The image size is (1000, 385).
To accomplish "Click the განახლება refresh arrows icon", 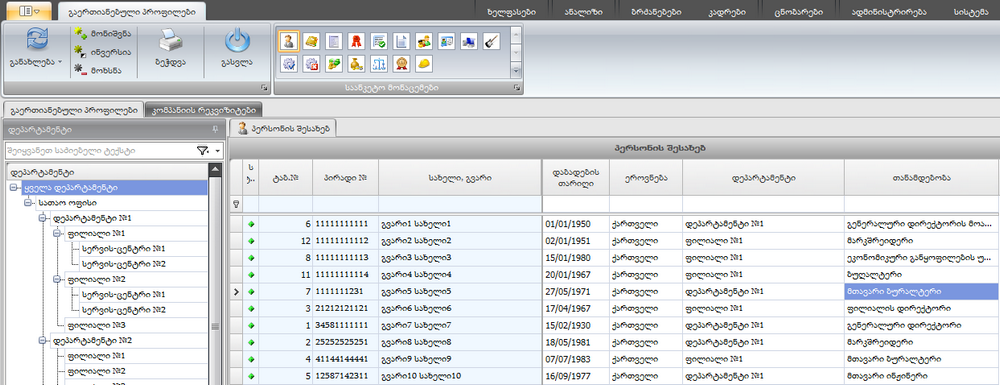I will 36,40.
